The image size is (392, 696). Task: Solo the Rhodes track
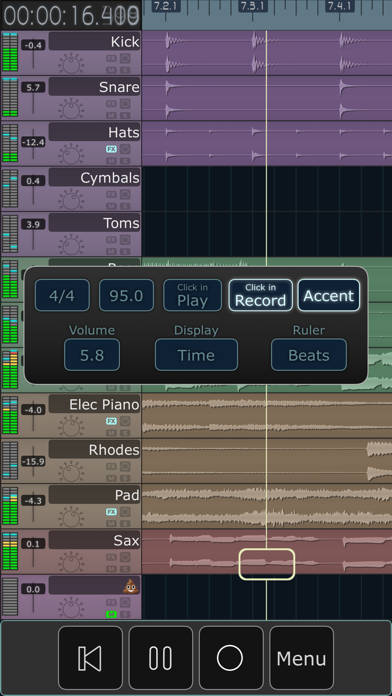(125, 478)
